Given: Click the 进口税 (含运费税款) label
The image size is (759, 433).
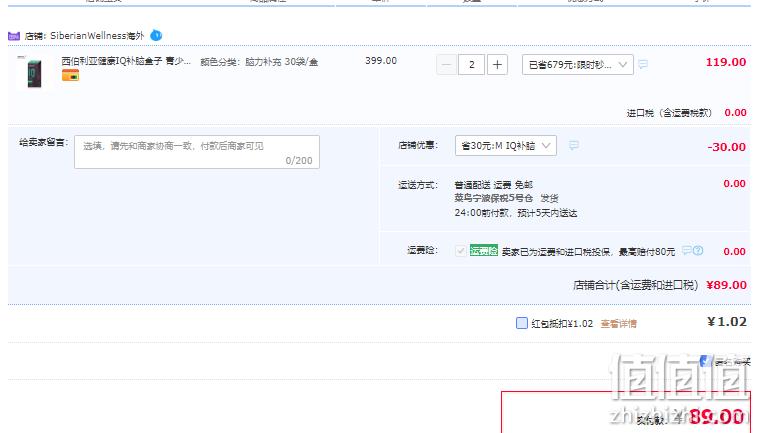Looking at the screenshot, I should (x=669, y=113).
